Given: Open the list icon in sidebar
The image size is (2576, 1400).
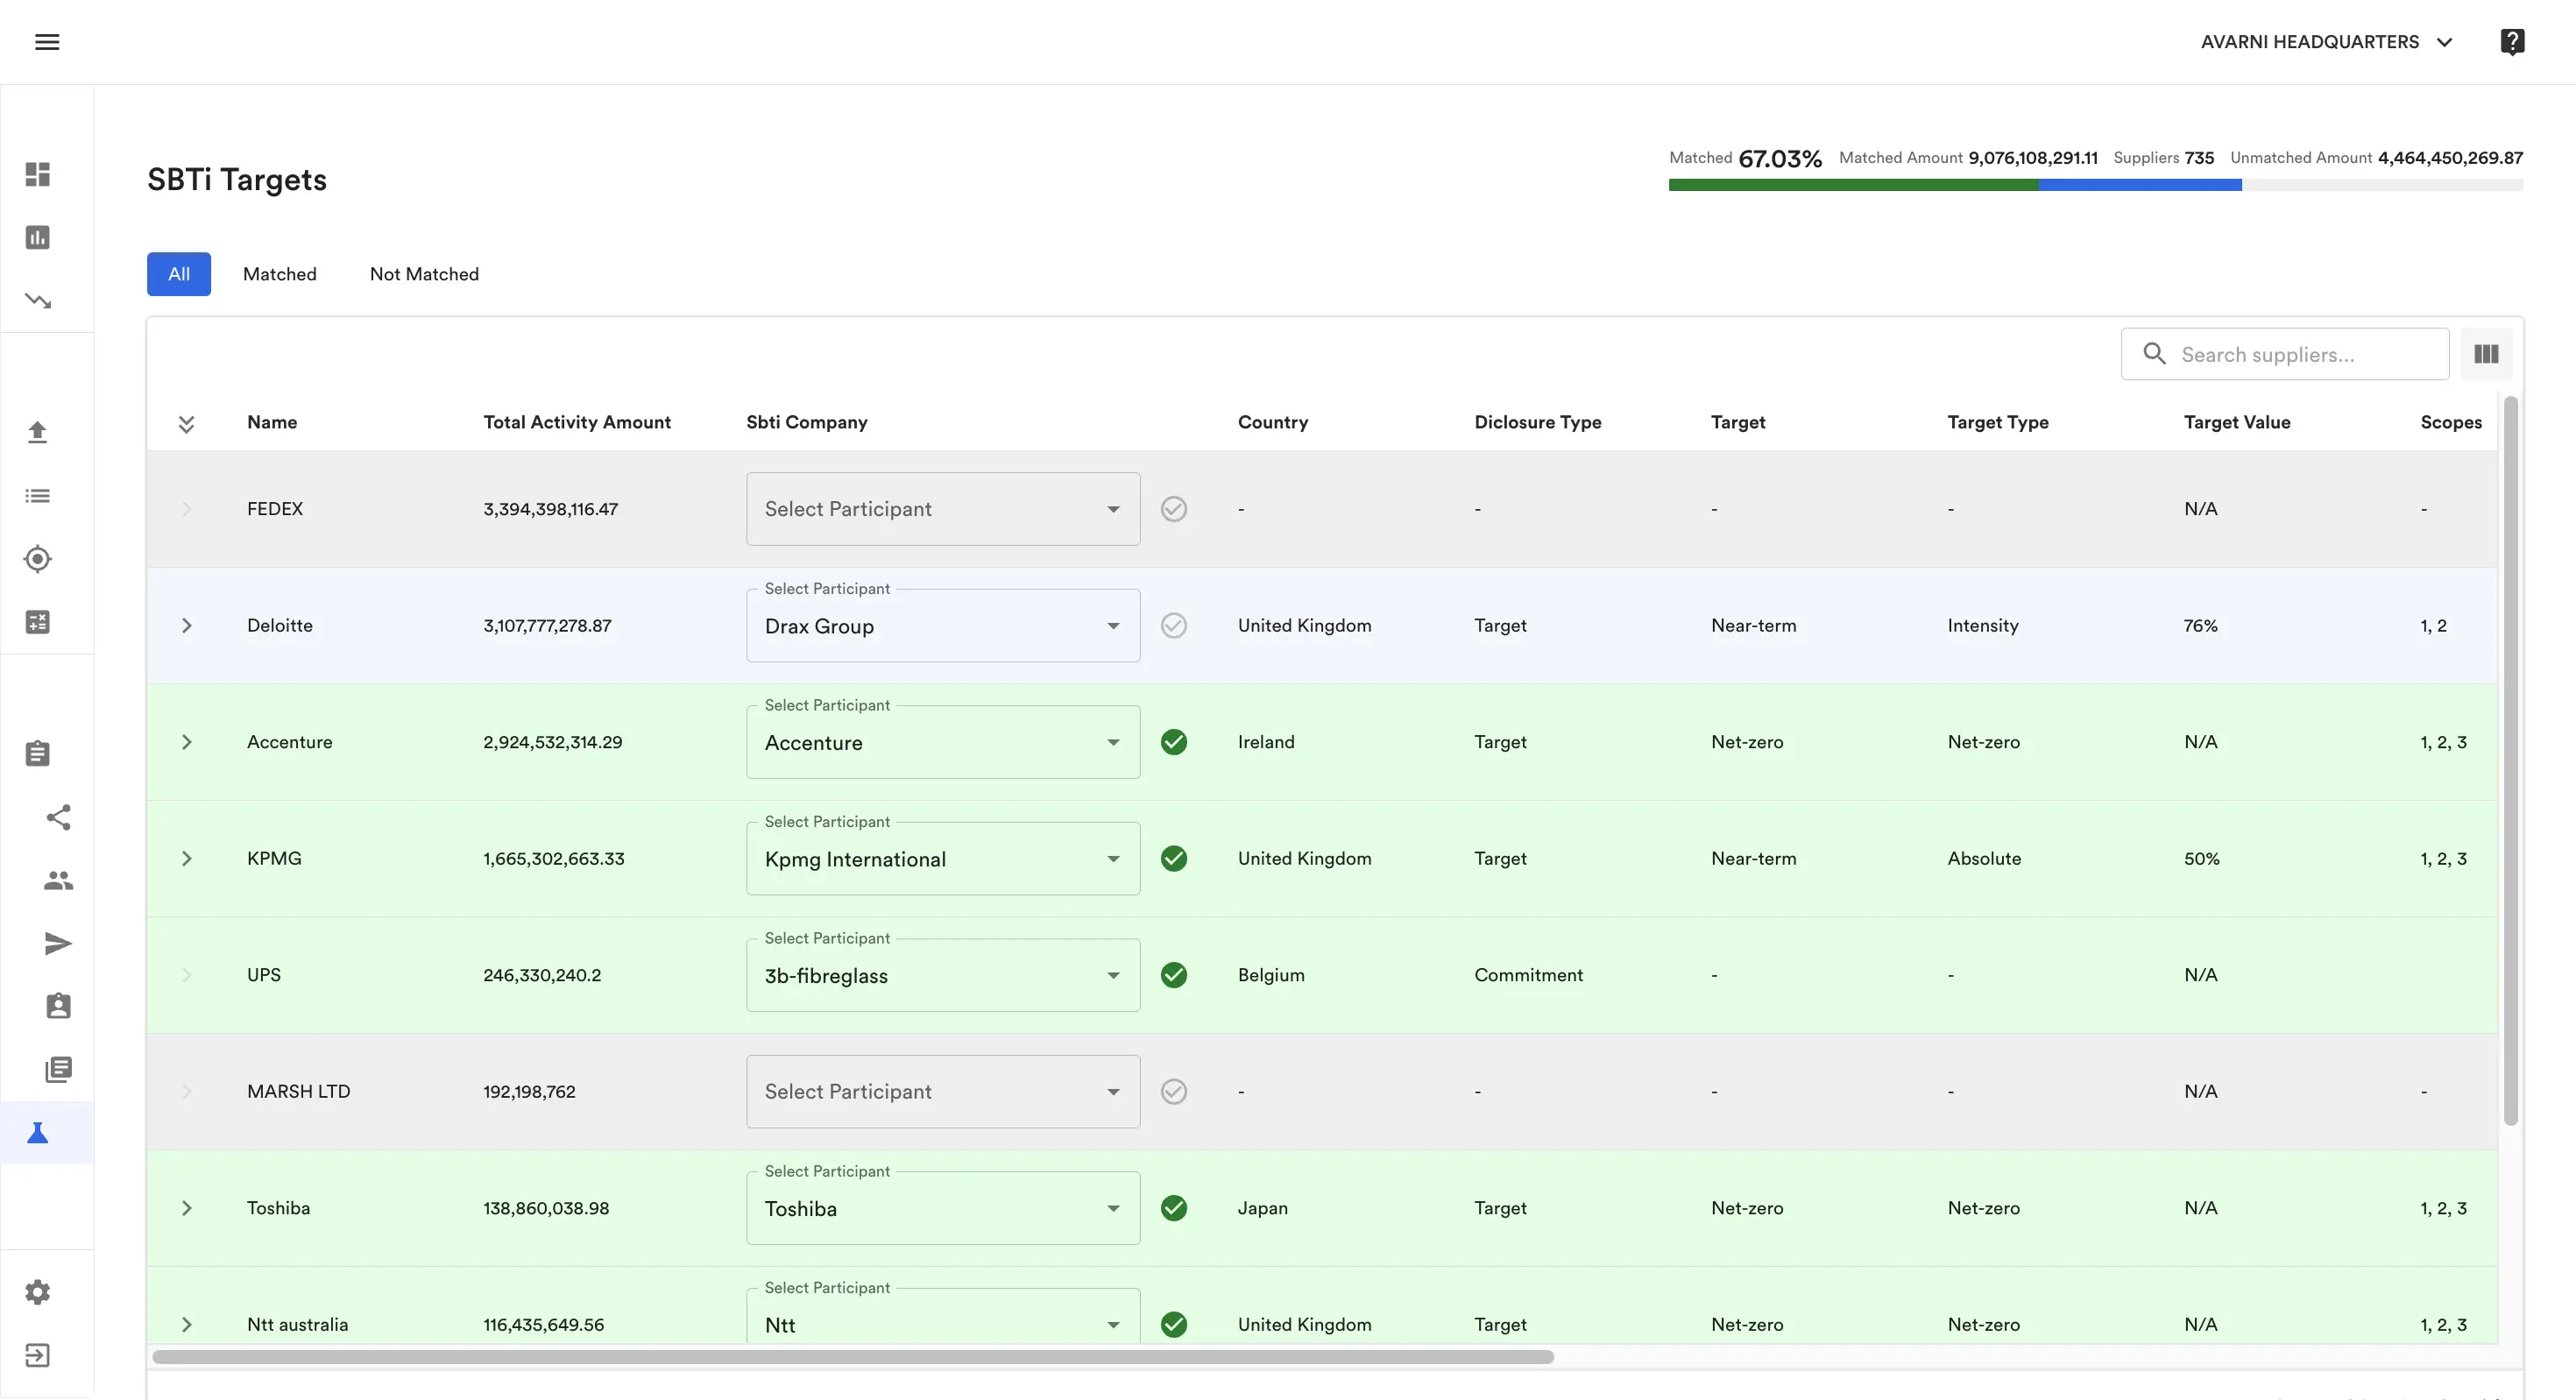Looking at the screenshot, I should click(x=38, y=496).
